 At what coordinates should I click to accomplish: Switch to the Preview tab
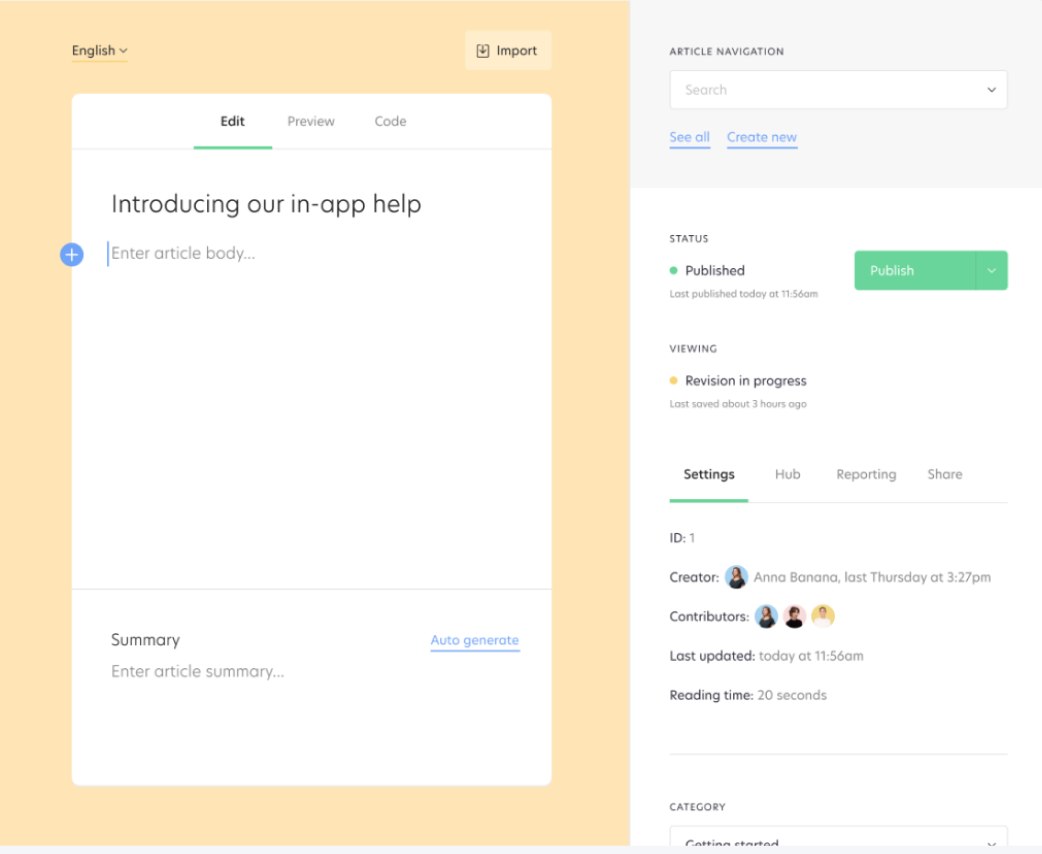point(311,122)
